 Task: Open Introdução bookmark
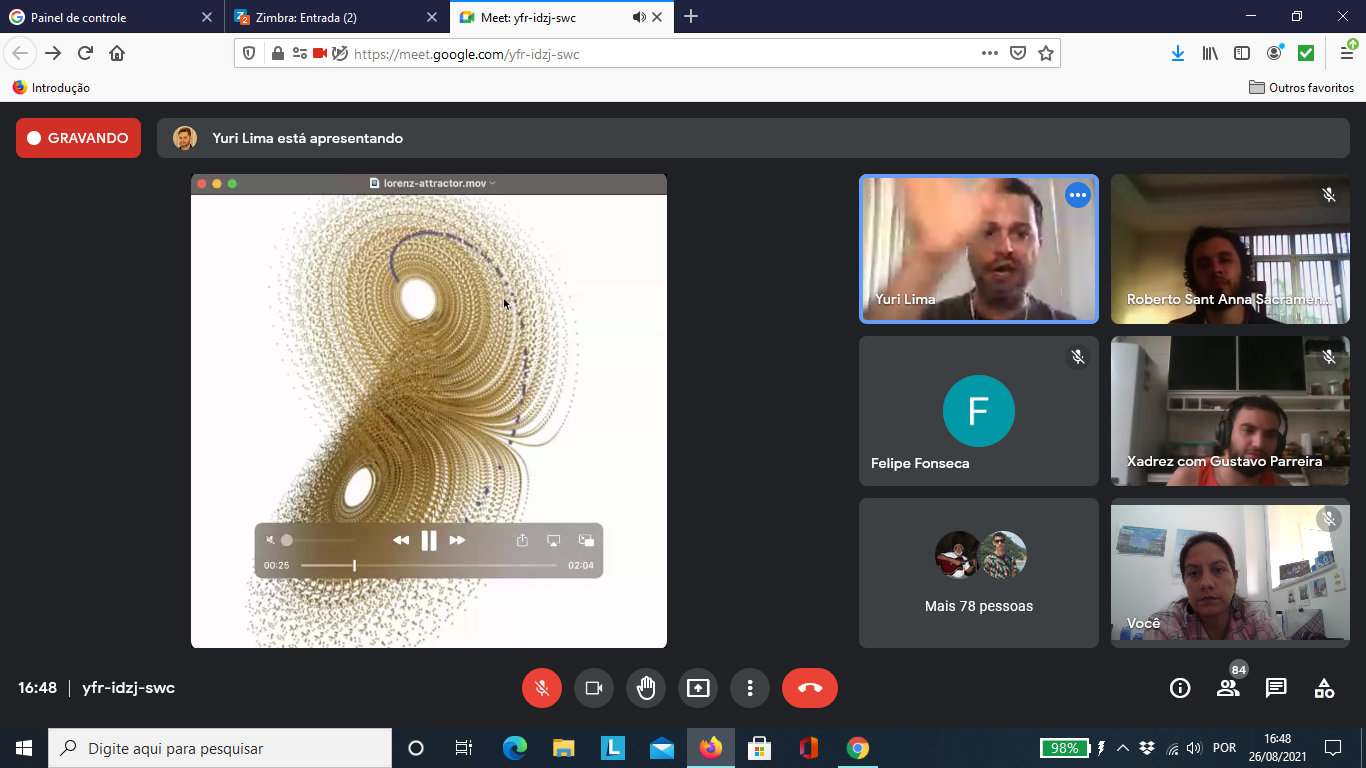point(51,88)
